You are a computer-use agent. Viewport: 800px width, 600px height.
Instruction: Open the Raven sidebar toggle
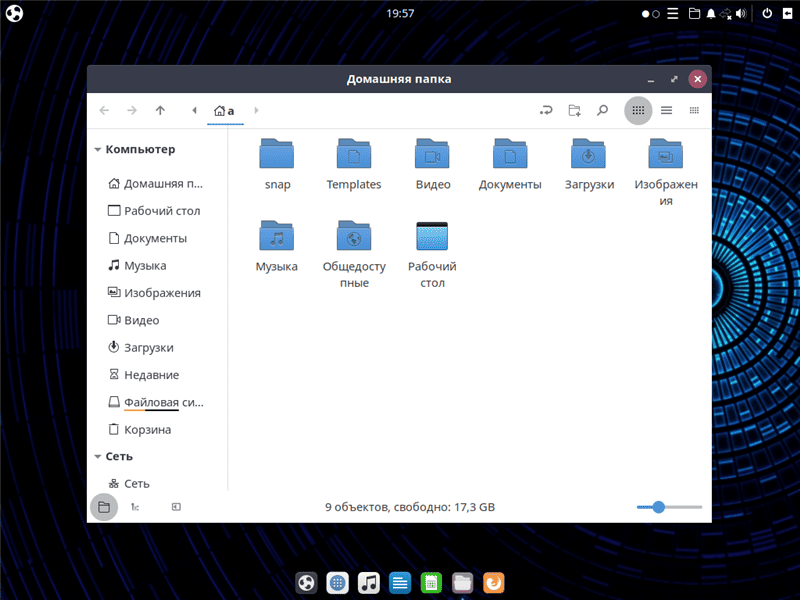[x=787, y=13]
